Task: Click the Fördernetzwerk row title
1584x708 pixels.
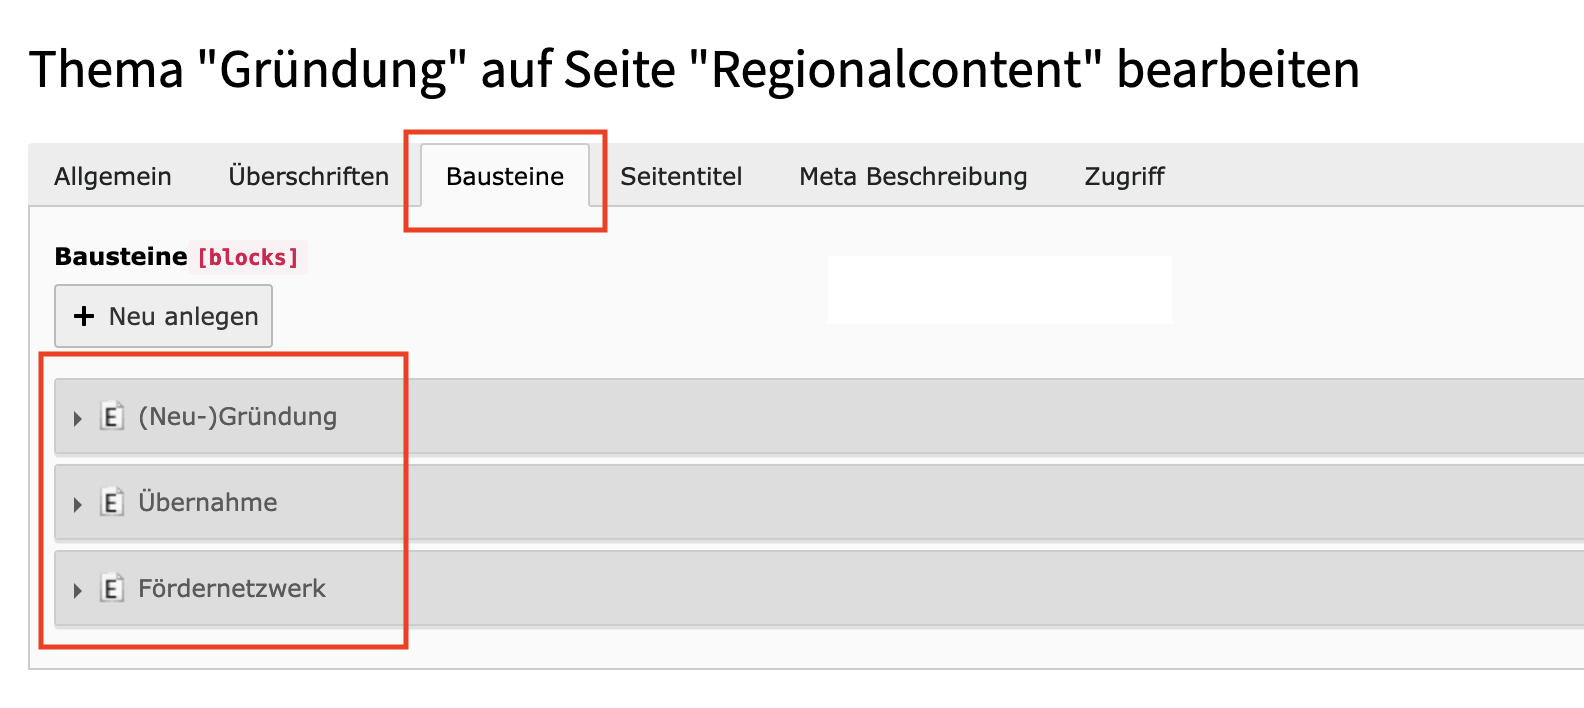Action: pos(232,588)
